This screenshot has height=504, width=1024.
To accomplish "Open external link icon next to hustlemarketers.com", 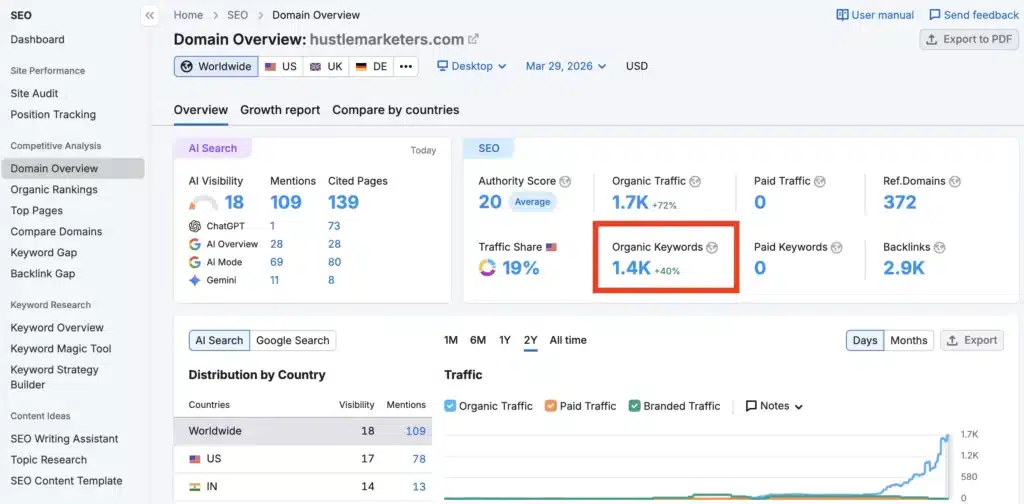I will pos(473,39).
